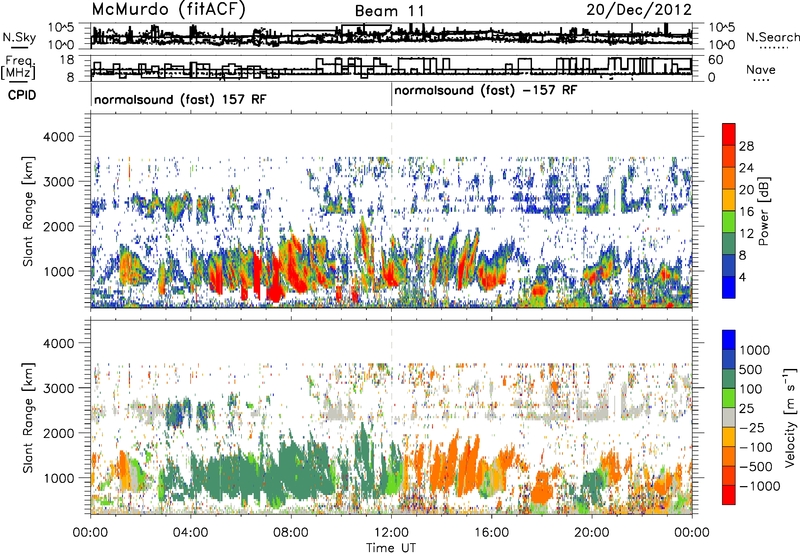Pick the red top segment of Power colorbar

click(729, 135)
